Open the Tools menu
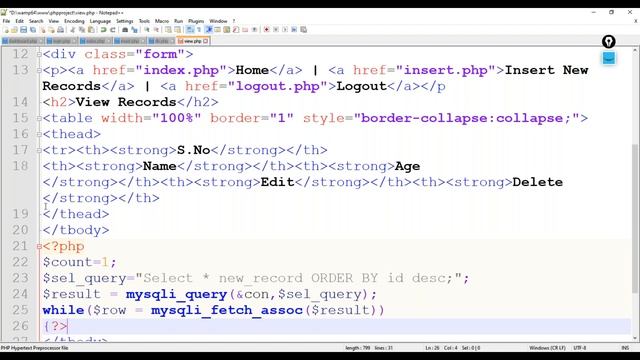The width and height of the screenshot is (640, 360). [144, 21]
